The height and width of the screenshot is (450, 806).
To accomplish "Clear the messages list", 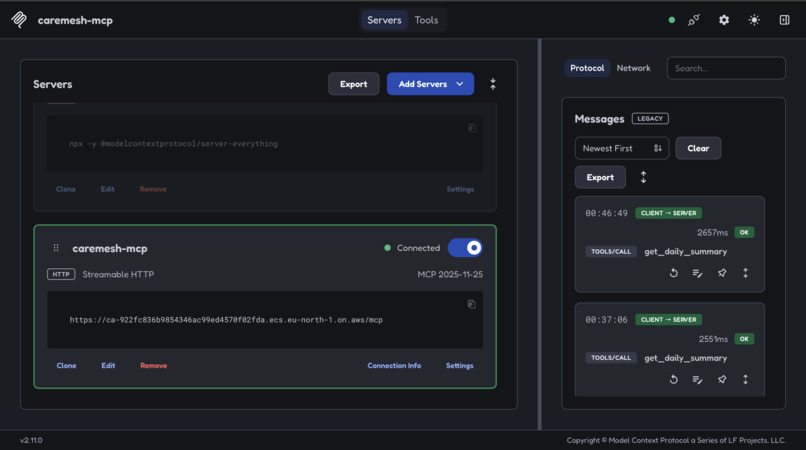I will 698,148.
